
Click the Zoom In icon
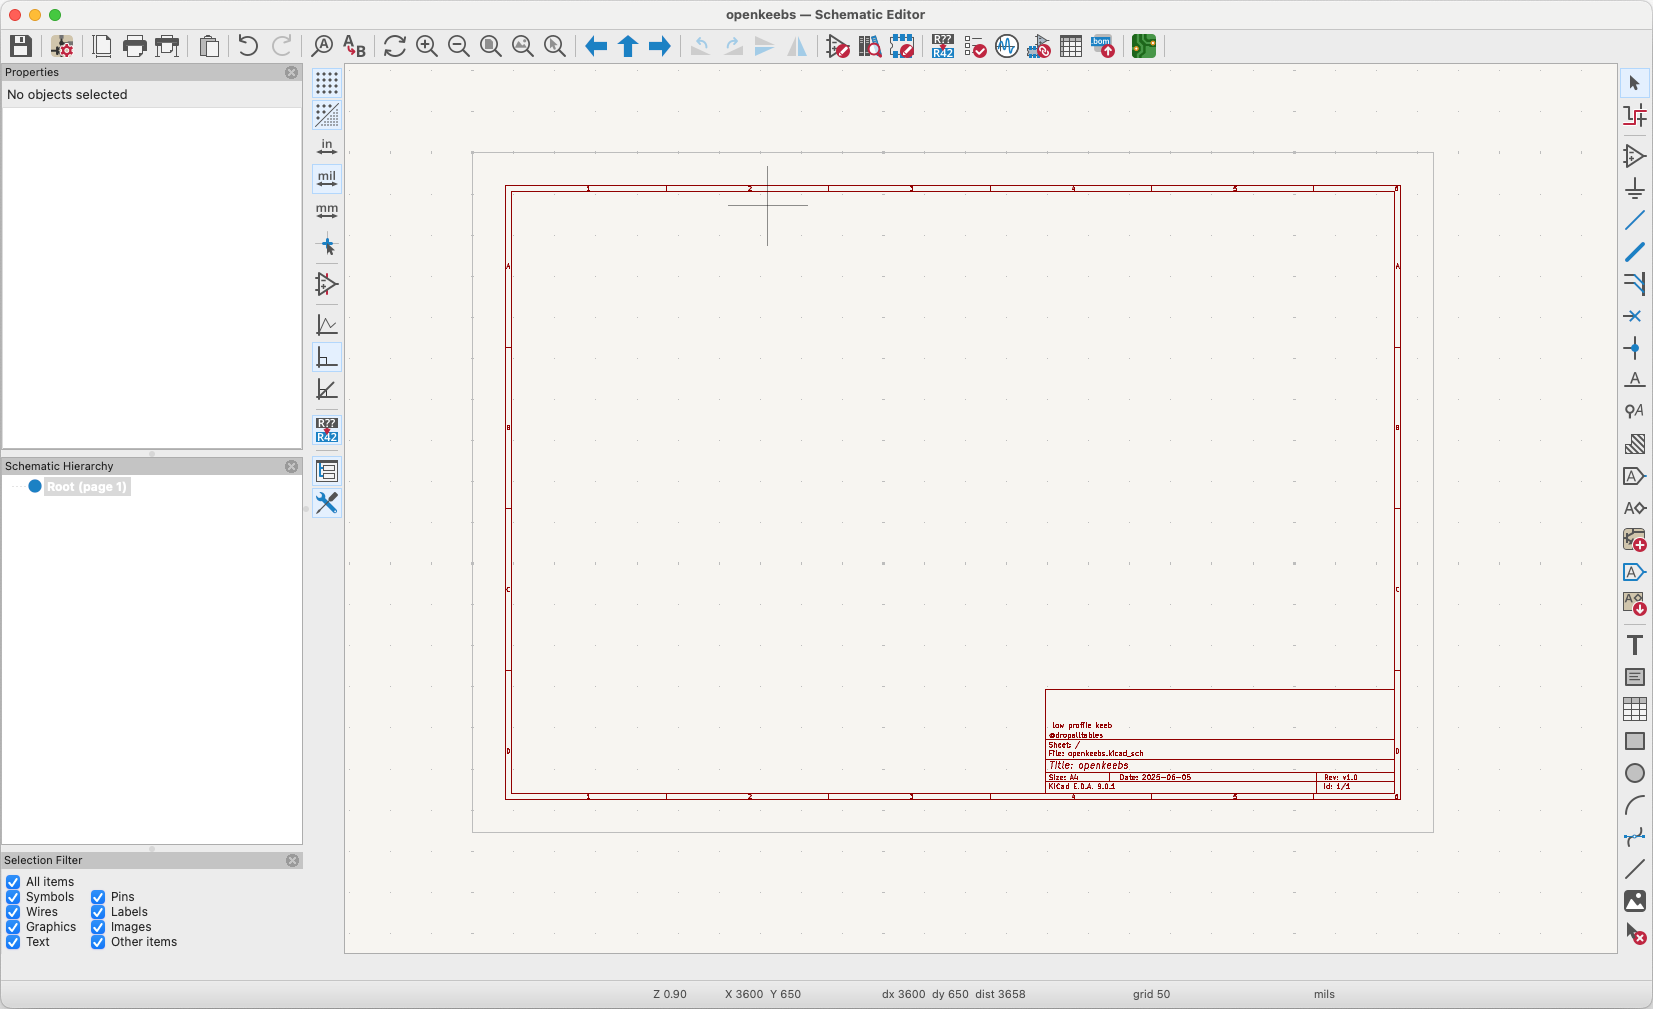(427, 46)
